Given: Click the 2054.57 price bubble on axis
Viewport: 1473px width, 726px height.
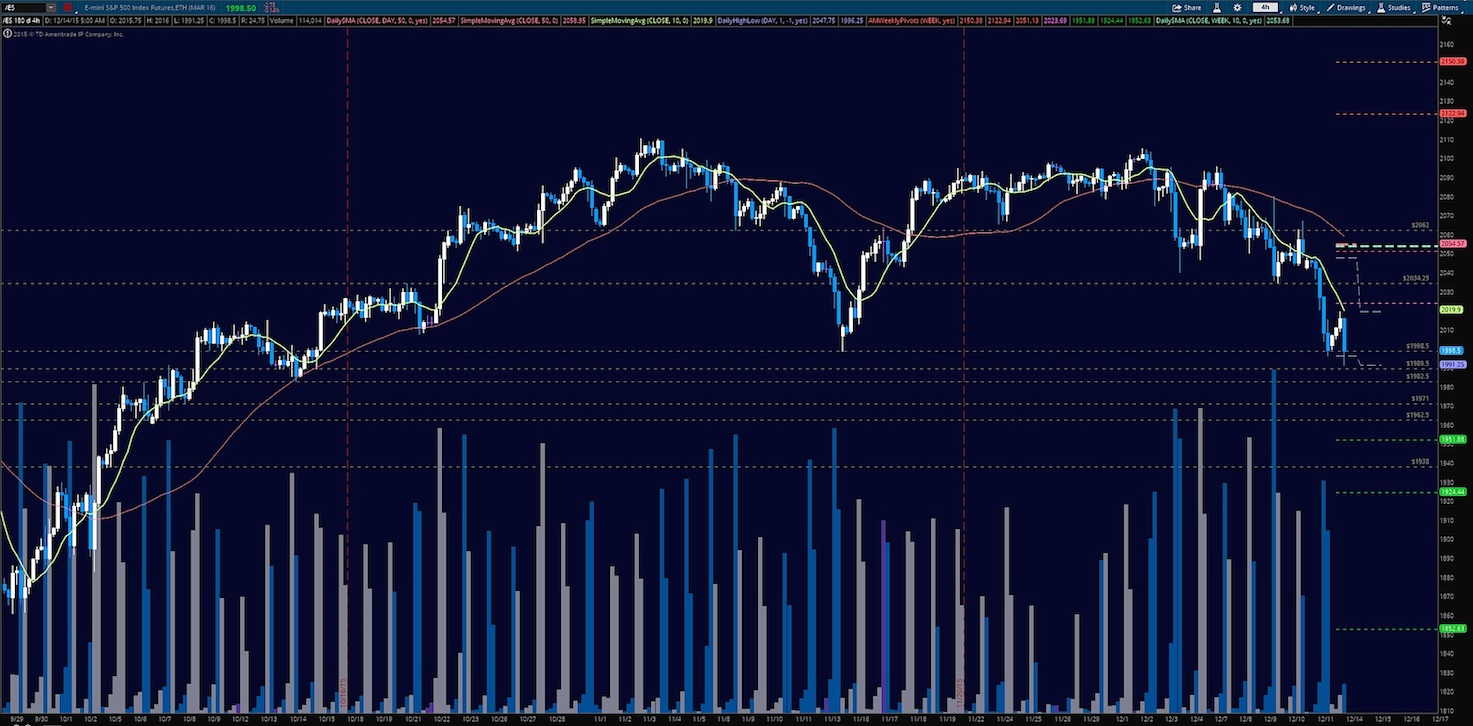Looking at the screenshot, I should tap(1452, 243).
